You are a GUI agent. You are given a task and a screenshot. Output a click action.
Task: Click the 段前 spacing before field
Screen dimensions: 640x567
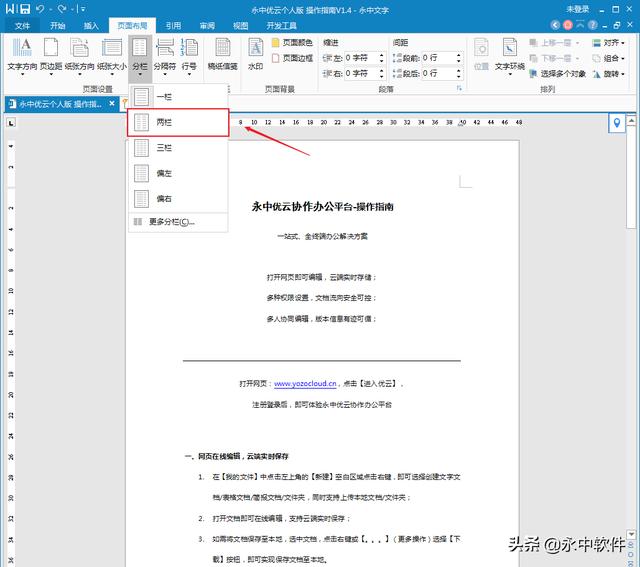(x=438, y=58)
